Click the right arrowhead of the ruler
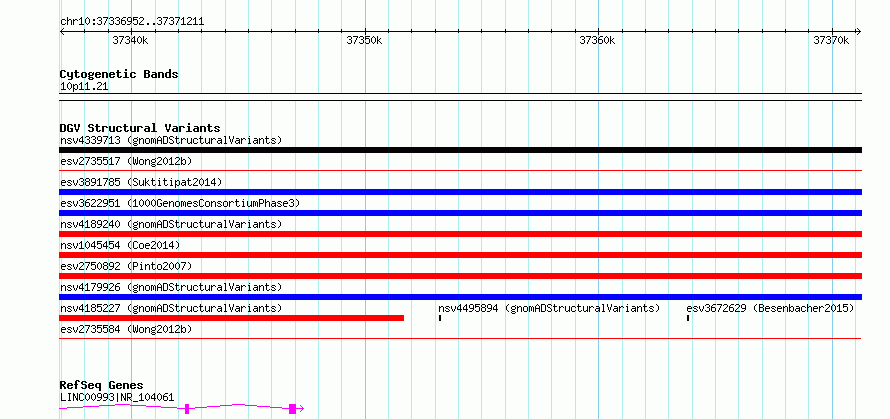This screenshot has width=890, height=419. (x=859, y=32)
